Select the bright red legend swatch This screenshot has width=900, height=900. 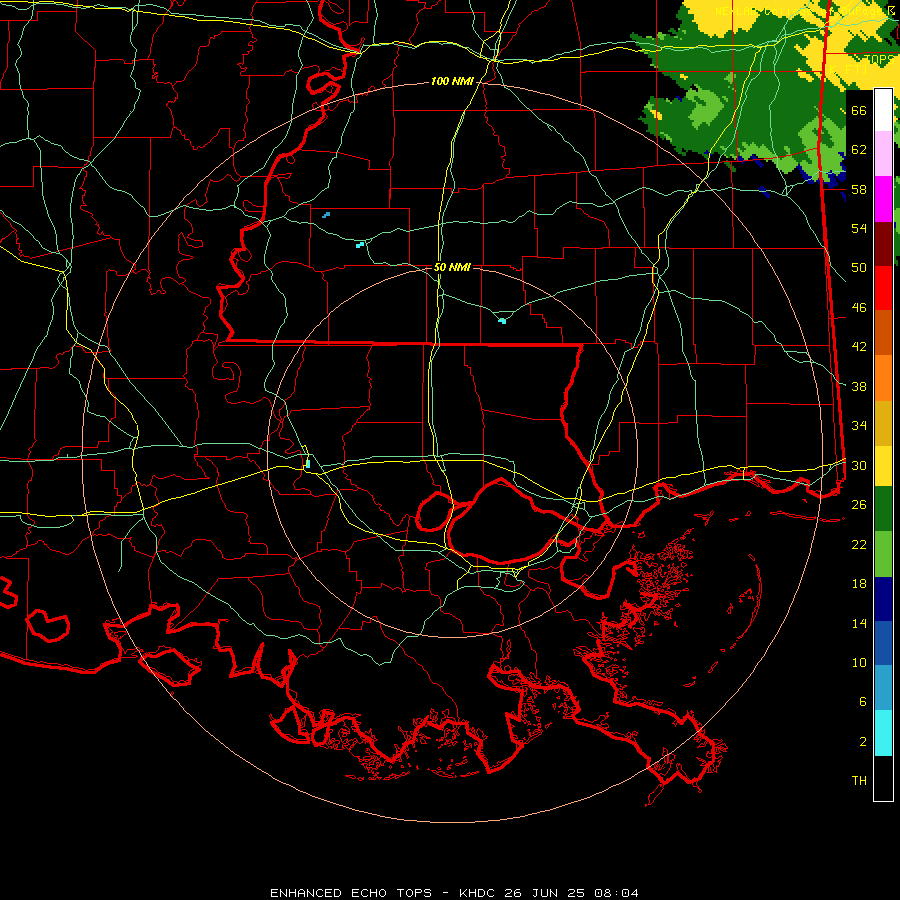point(883,288)
